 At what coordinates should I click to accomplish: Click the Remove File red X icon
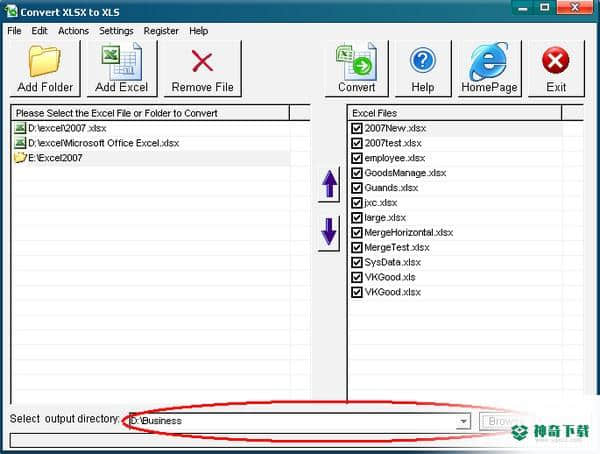(202, 61)
